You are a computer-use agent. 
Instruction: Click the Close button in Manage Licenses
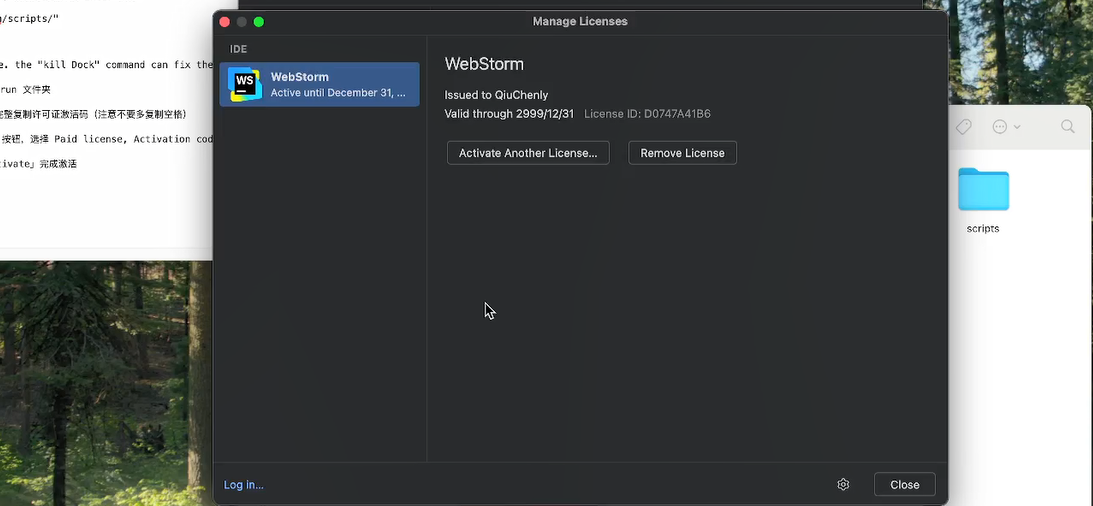(904, 484)
